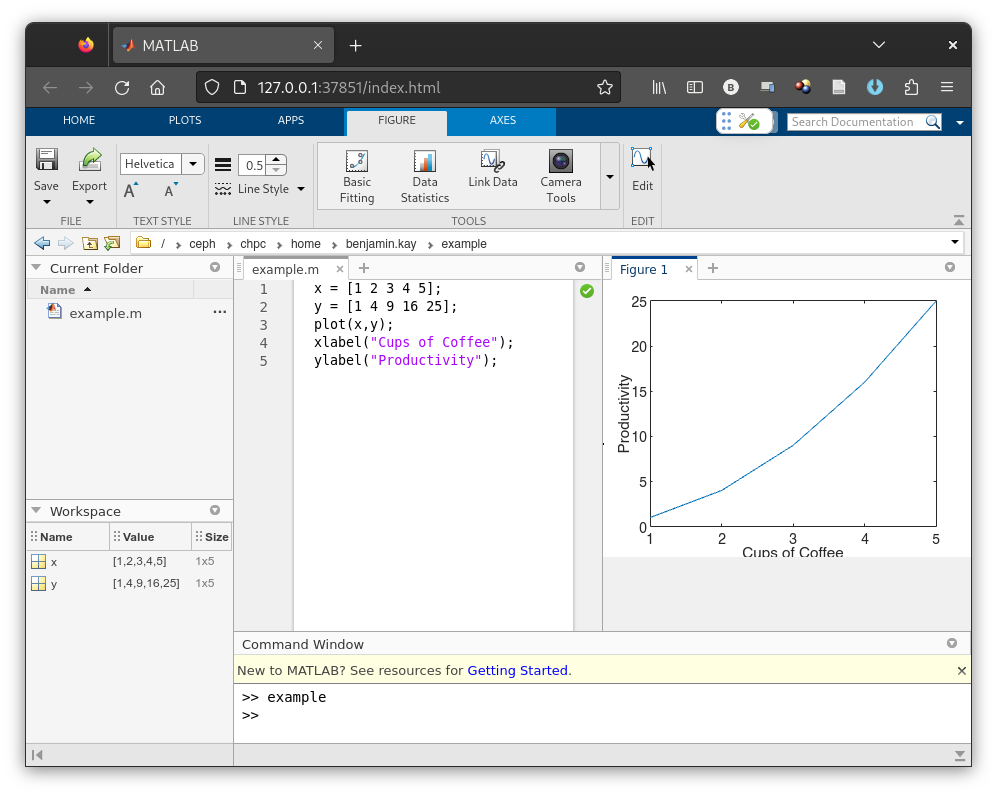
Task: Switch to the PLOTS ribbon tab
Action: pos(185,120)
